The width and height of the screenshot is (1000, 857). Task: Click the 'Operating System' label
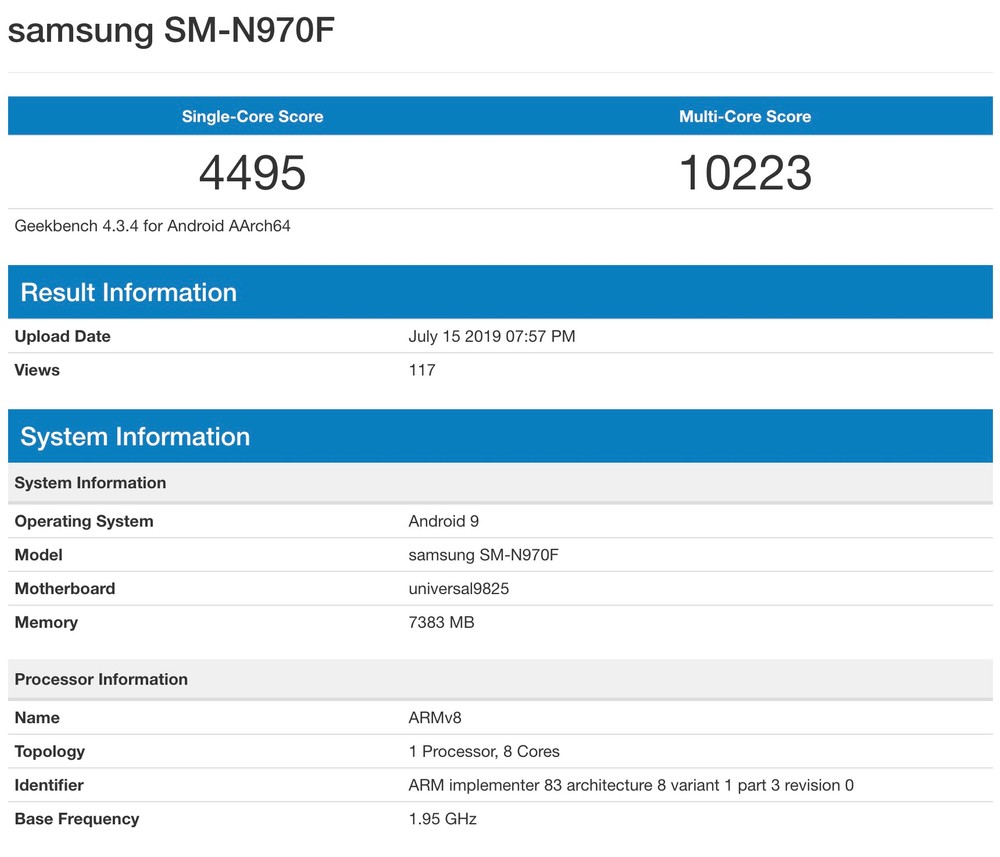(x=84, y=521)
